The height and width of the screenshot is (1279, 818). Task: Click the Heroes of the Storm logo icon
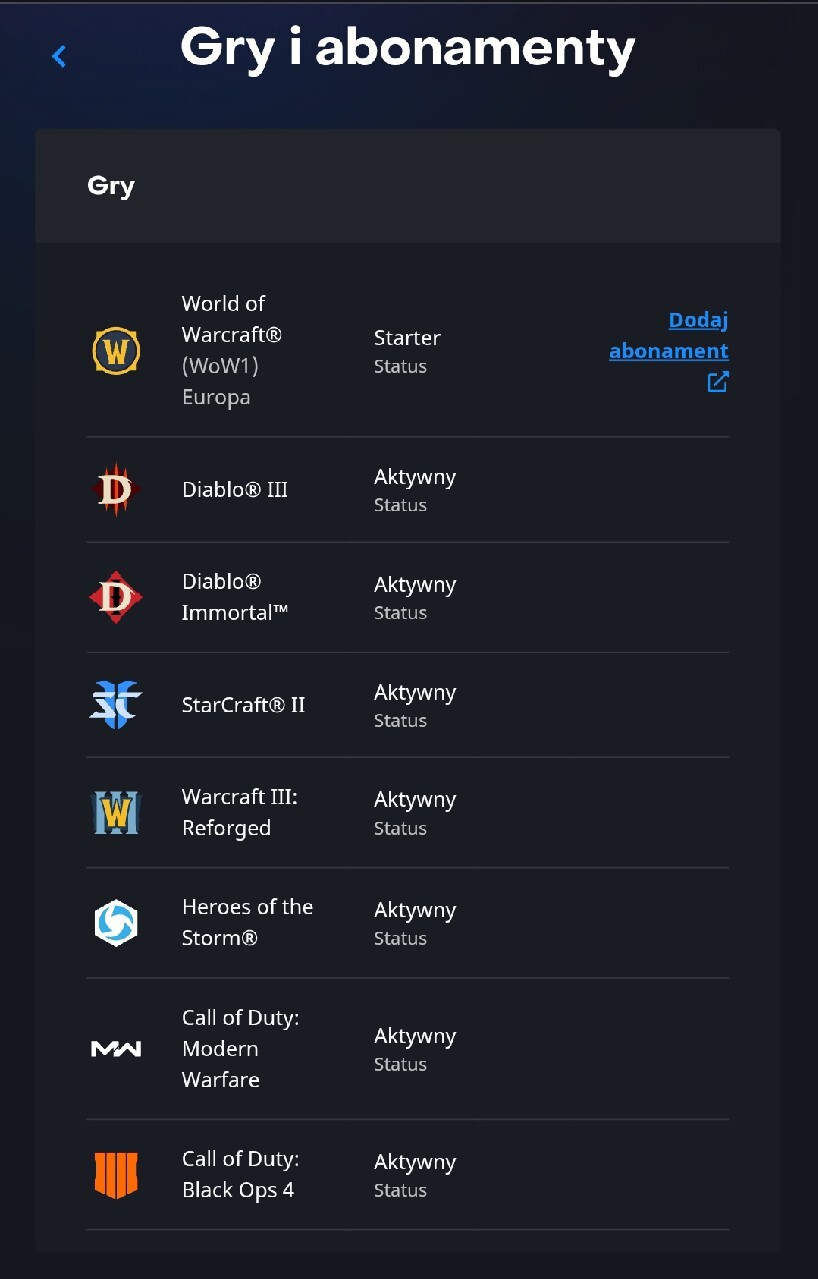pos(116,922)
